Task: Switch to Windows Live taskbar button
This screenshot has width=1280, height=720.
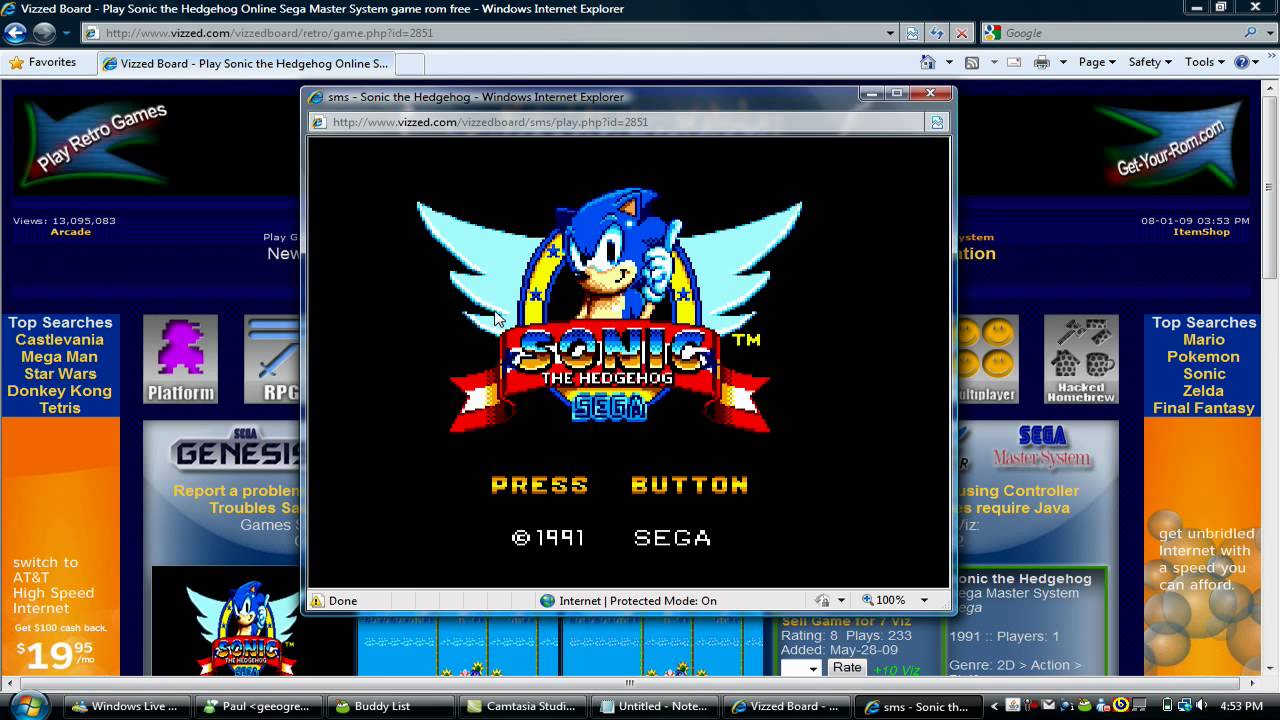Action: point(125,706)
